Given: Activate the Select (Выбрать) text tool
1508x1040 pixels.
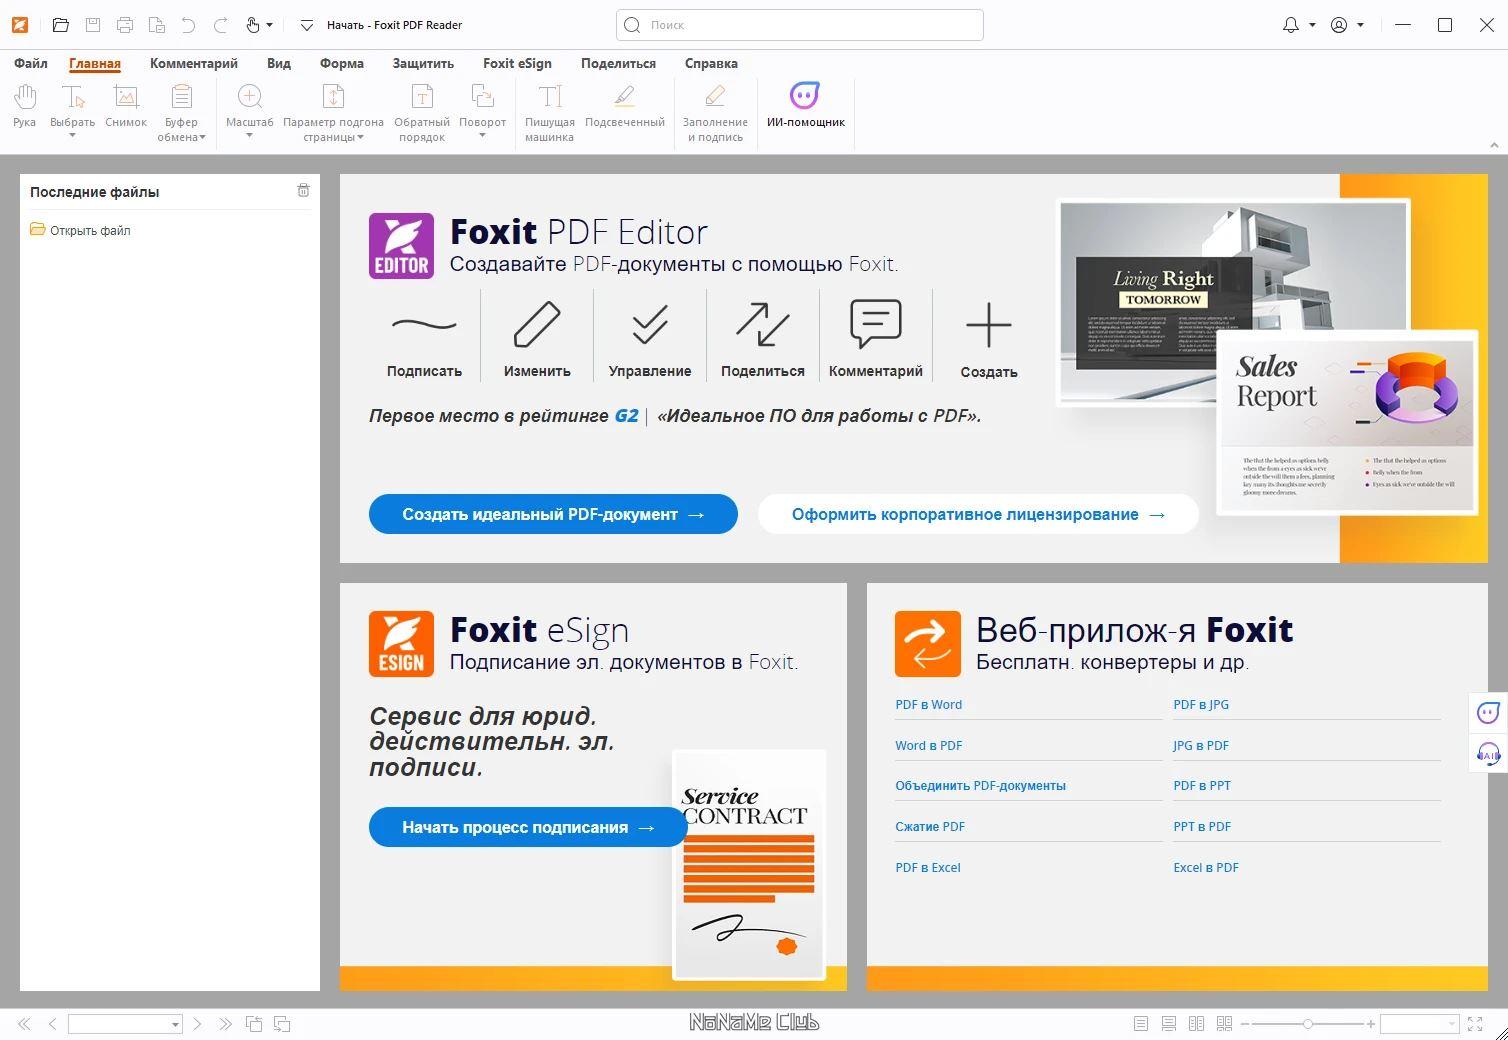Looking at the screenshot, I should pyautogui.click(x=72, y=105).
